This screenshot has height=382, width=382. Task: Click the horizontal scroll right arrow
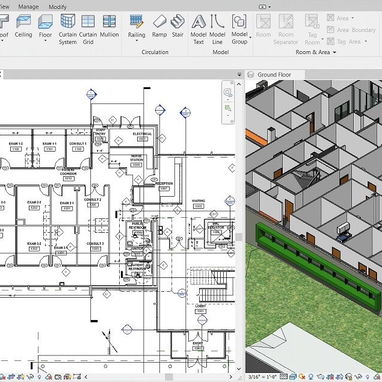pos(231,377)
